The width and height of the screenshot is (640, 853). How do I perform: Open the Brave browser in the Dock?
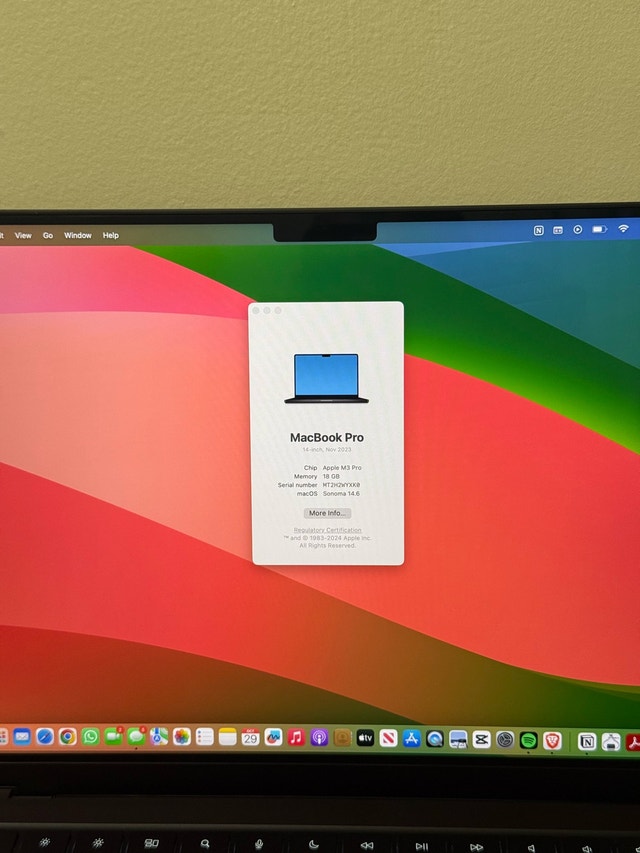coord(552,740)
